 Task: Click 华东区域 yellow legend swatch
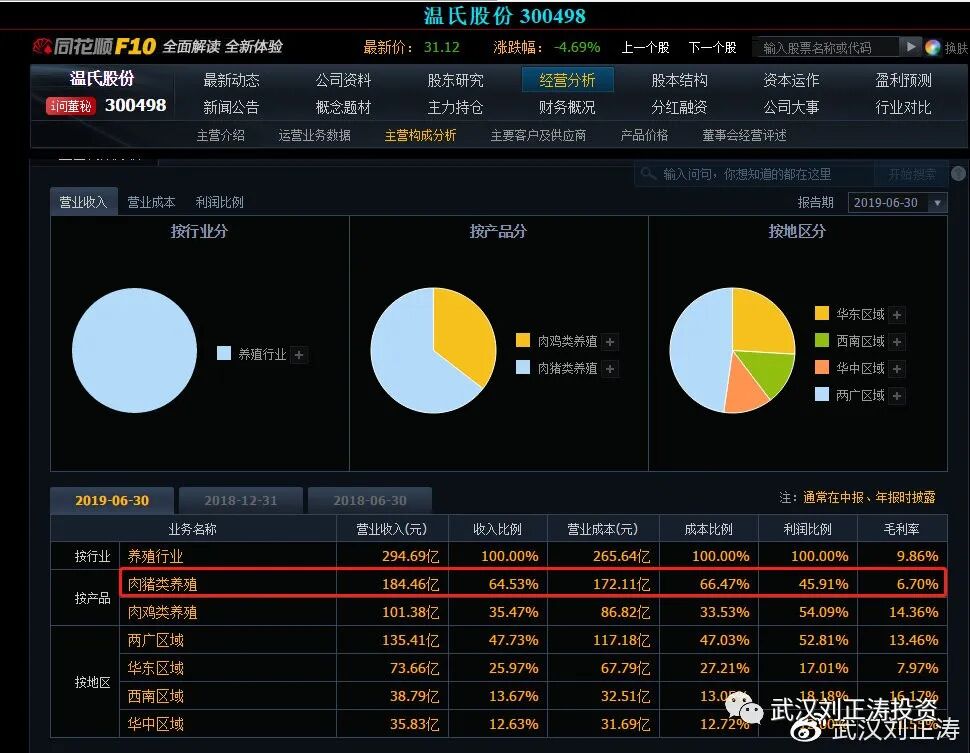[x=822, y=313]
